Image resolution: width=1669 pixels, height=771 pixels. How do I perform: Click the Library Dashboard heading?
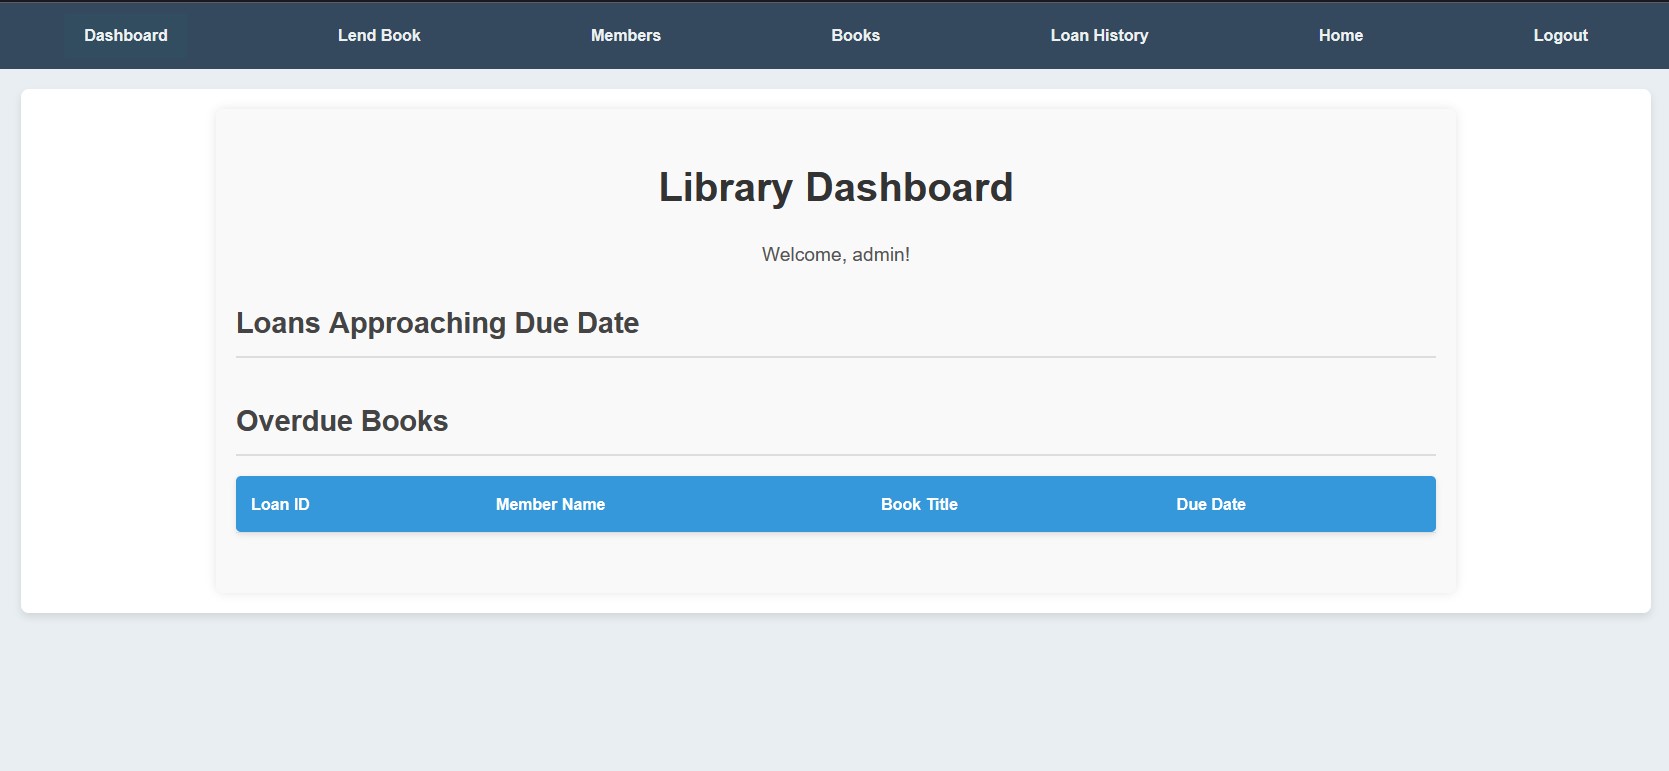pyautogui.click(x=836, y=187)
